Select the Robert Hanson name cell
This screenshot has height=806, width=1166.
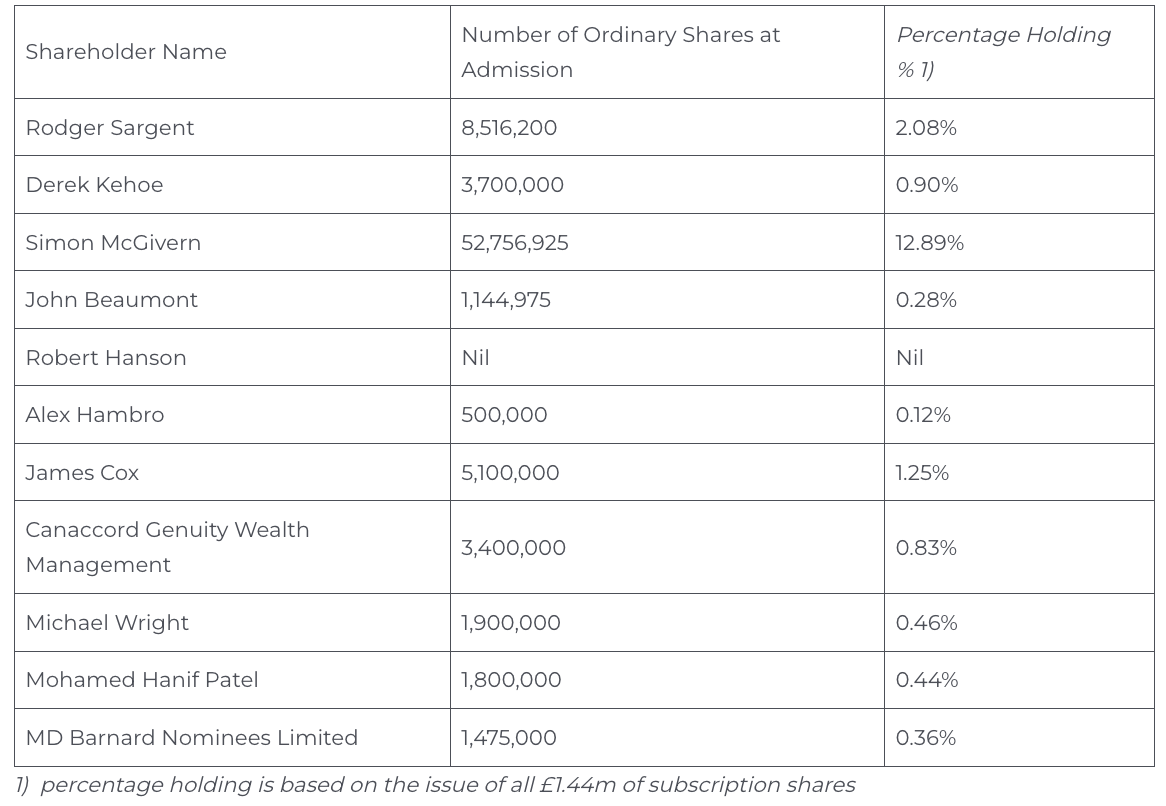click(106, 358)
